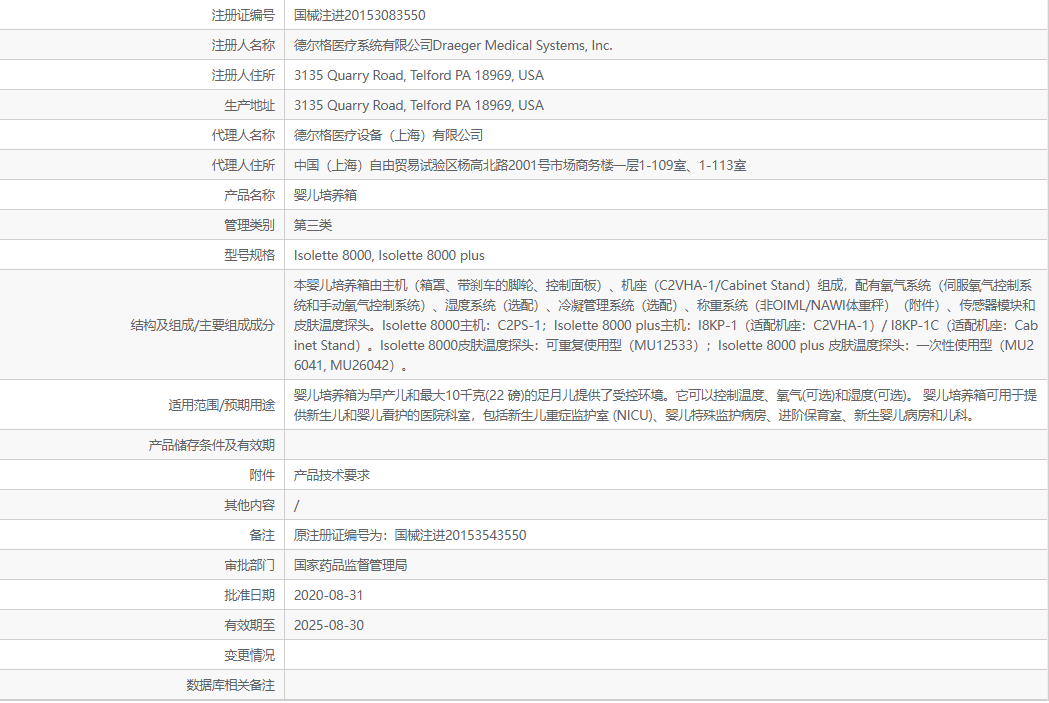Click the 型号规格 label
Viewport: 1049px width, 703px height.
pyautogui.click(x=249, y=256)
